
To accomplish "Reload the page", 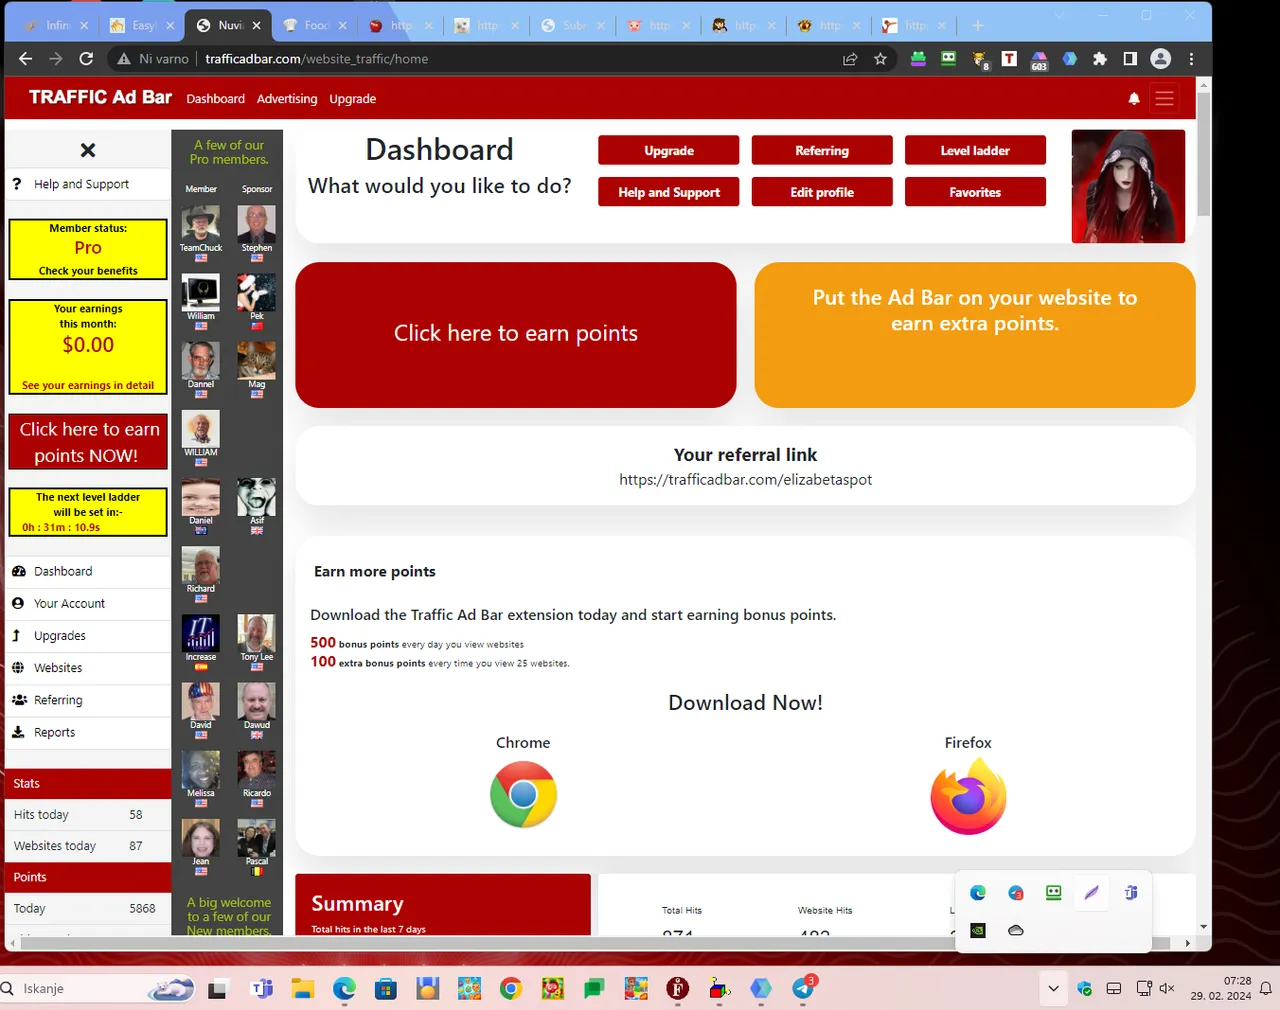I will [86, 59].
